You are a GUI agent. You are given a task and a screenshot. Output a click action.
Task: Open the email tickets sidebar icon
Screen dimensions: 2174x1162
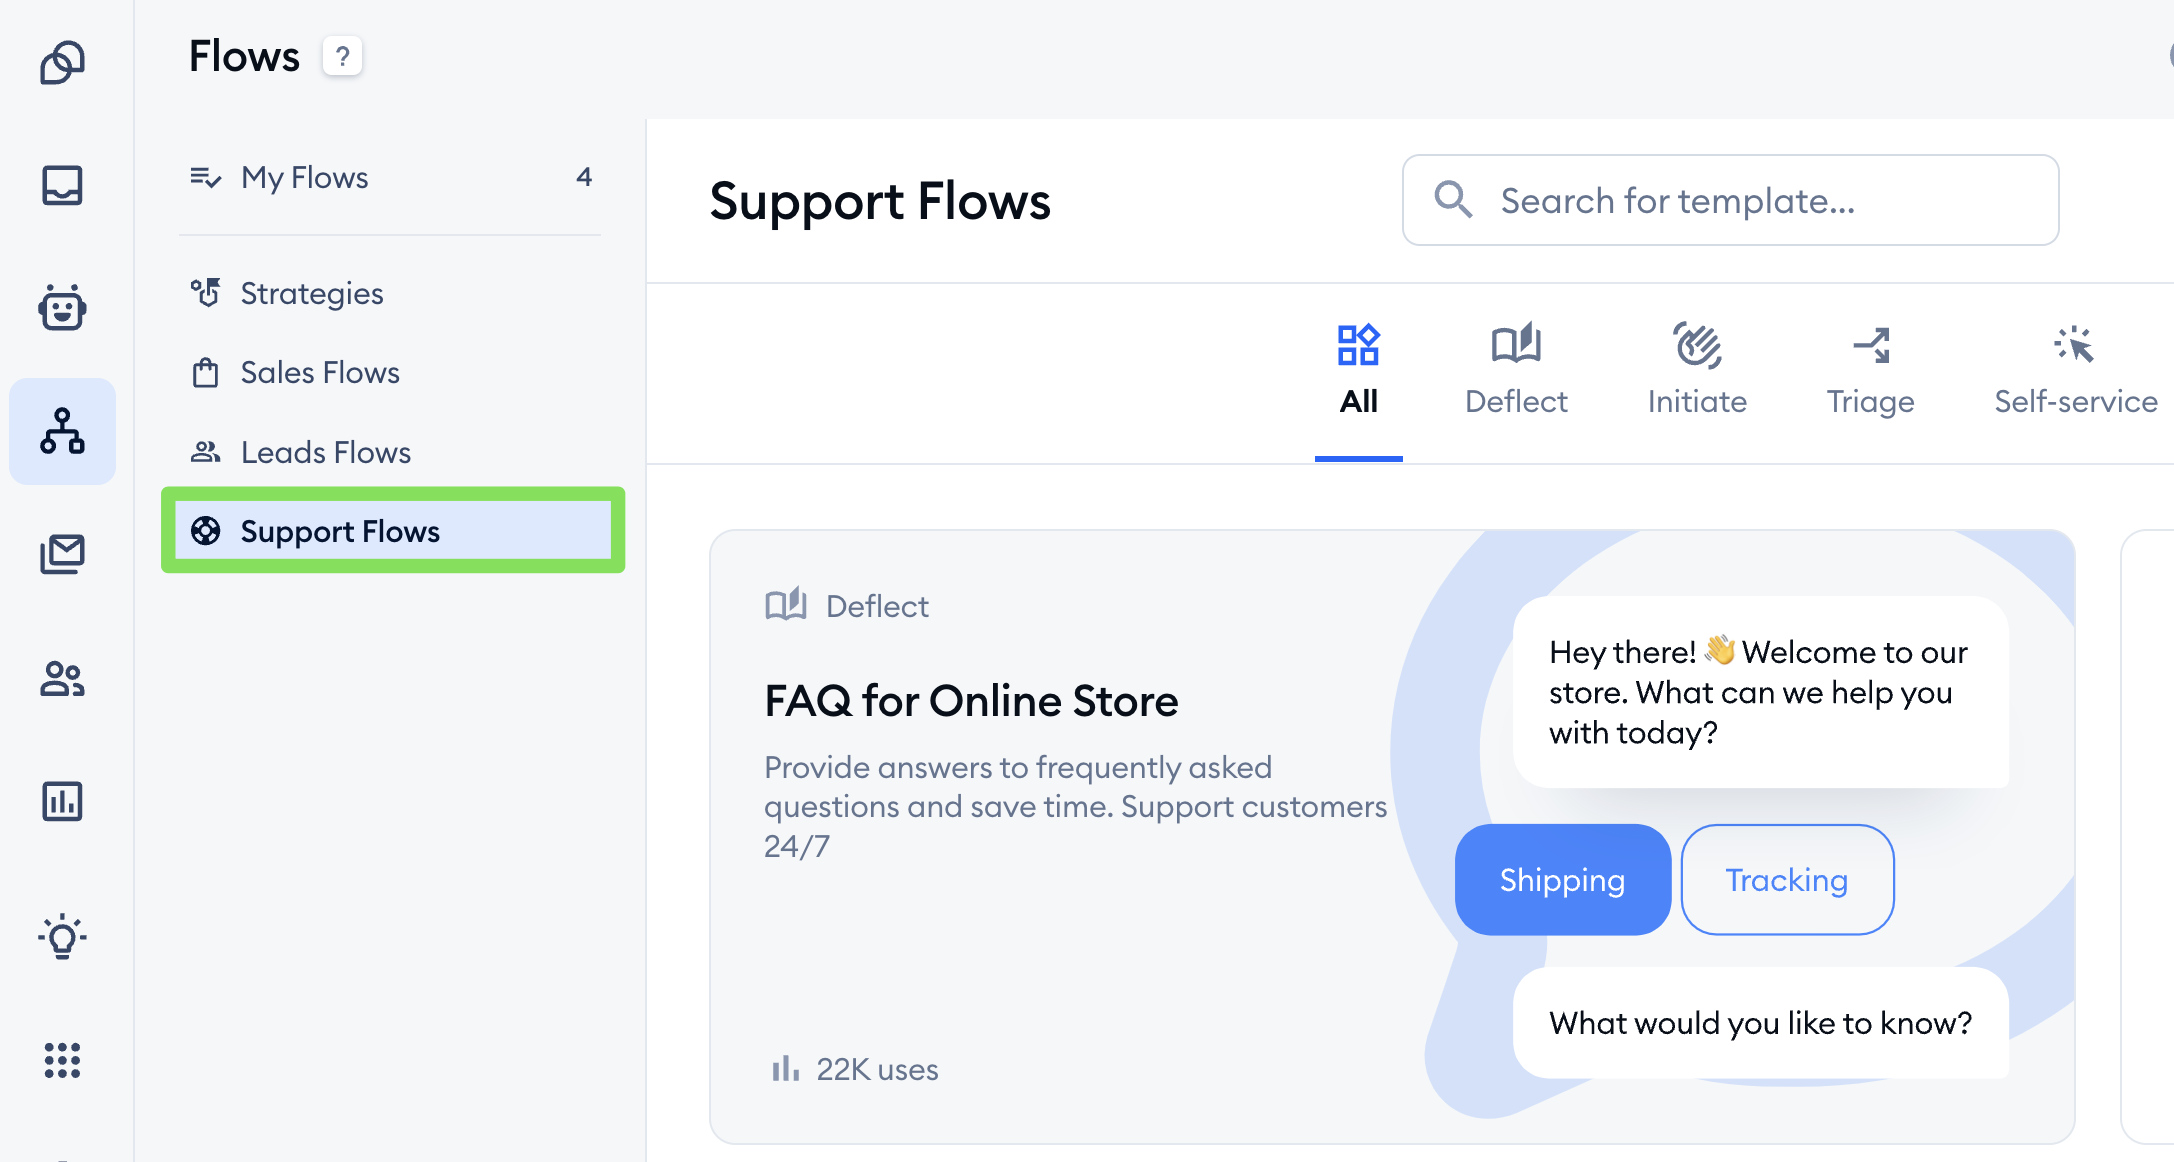click(x=62, y=554)
